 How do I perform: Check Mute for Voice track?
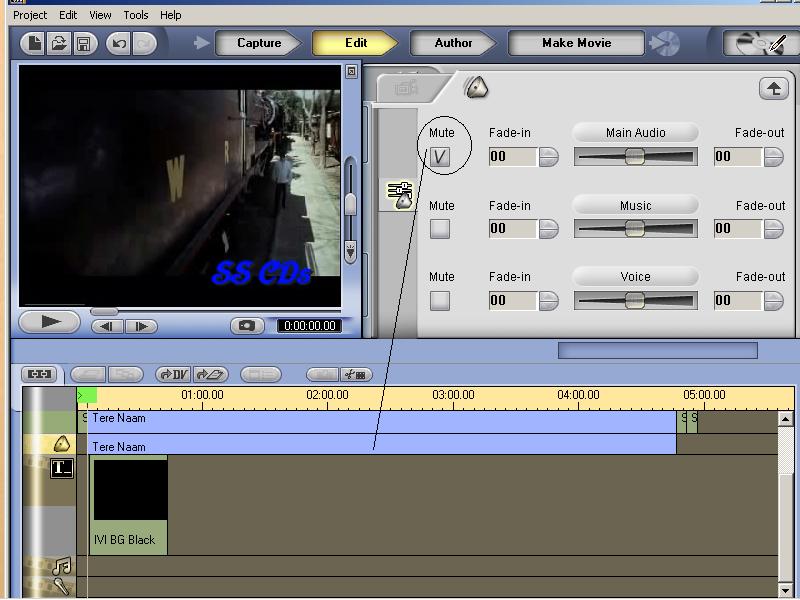pos(439,301)
